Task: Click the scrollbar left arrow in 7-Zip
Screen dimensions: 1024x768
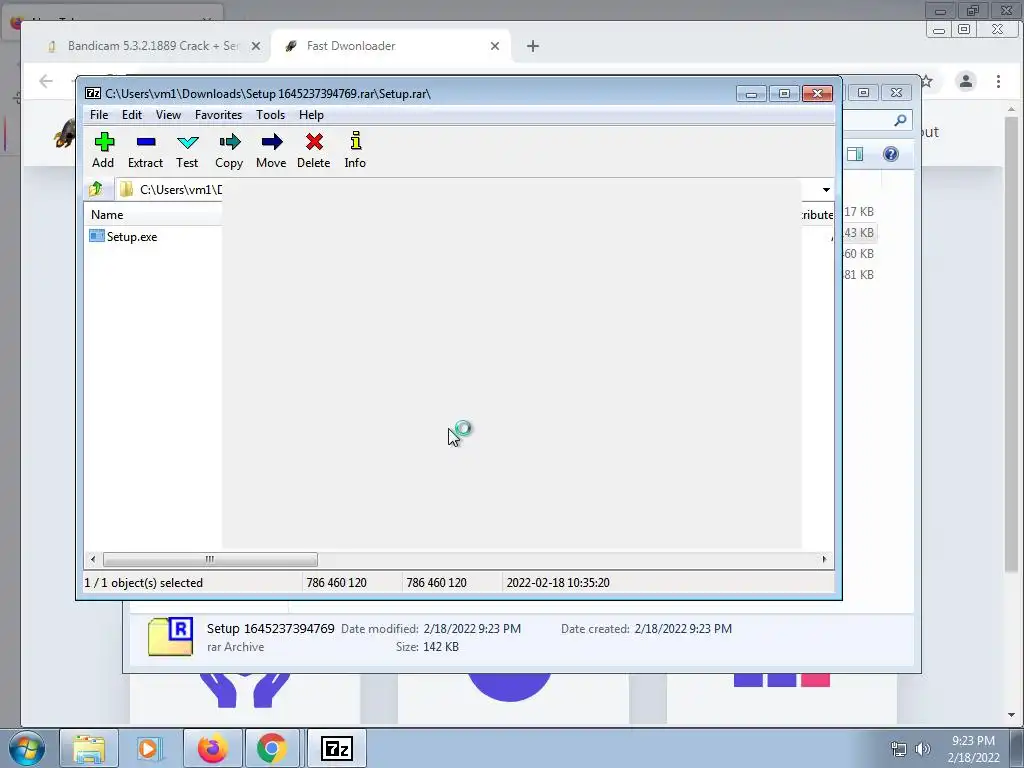Action: coord(93,560)
